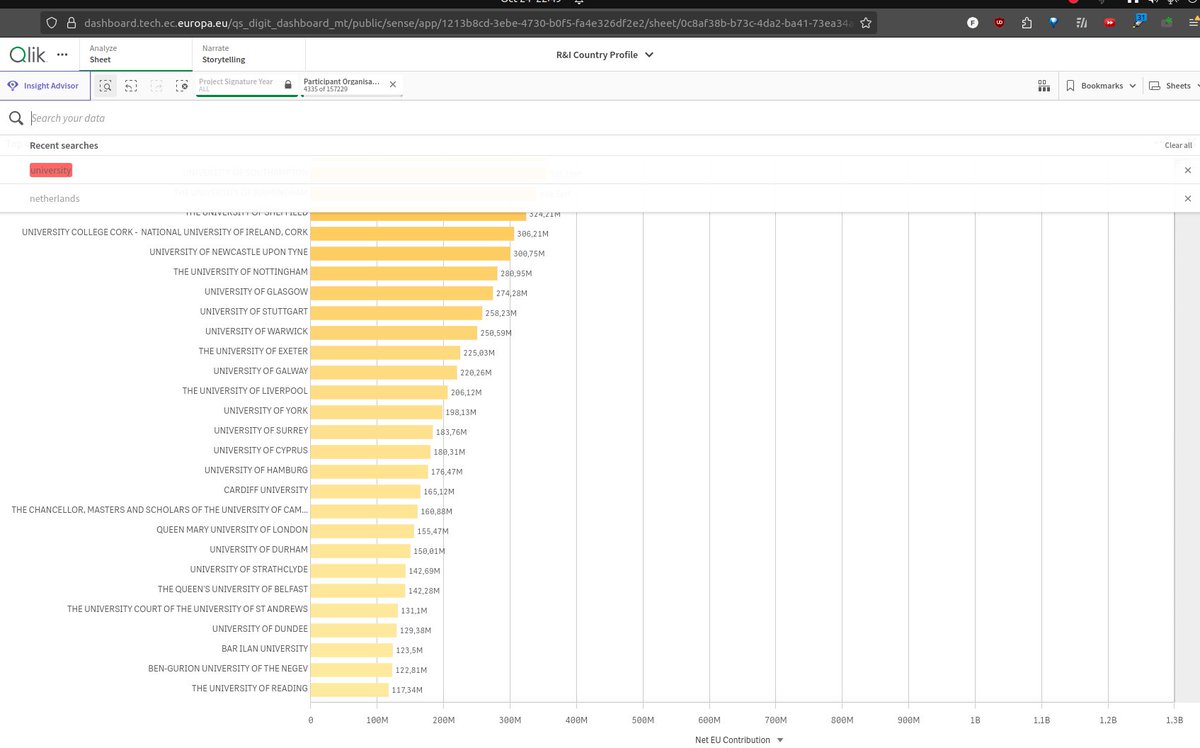Remove 'university' from recent searches
The width and height of the screenshot is (1200, 748).
click(x=1187, y=170)
